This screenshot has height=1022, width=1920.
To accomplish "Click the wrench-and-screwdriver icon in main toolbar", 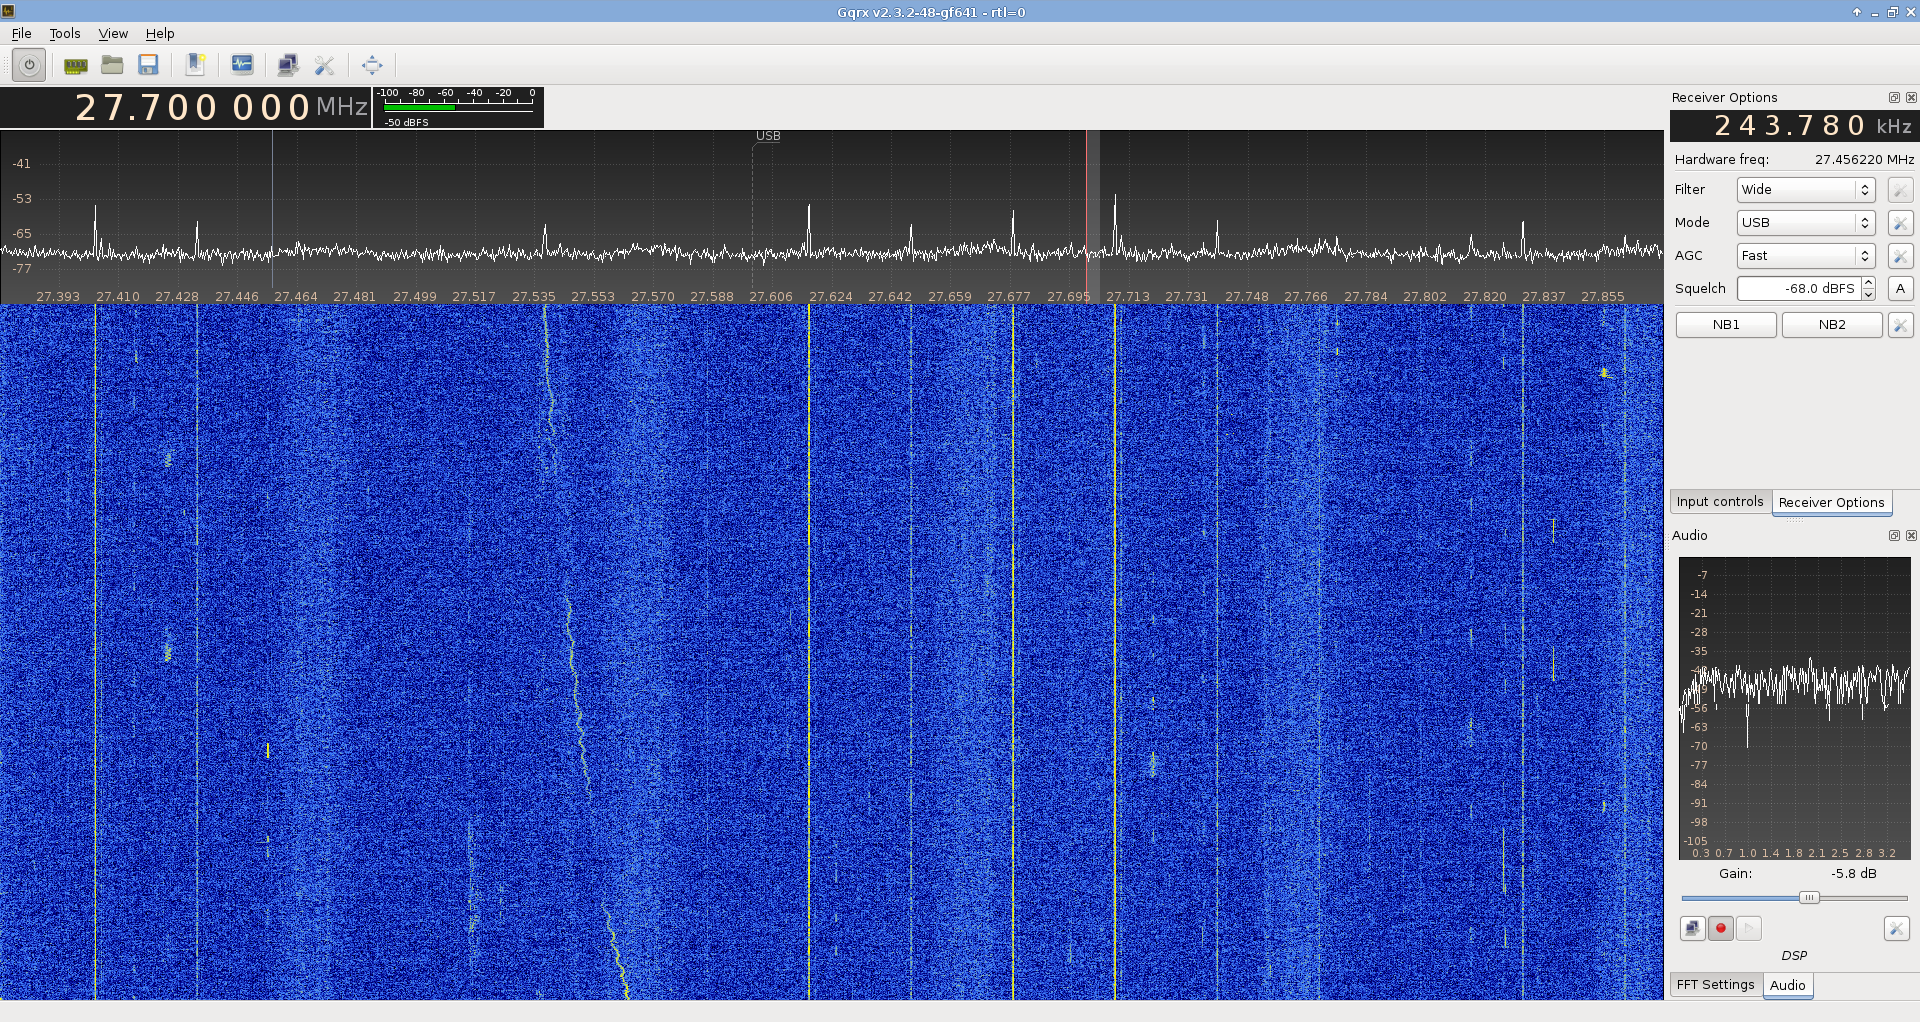I will (x=324, y=65).
